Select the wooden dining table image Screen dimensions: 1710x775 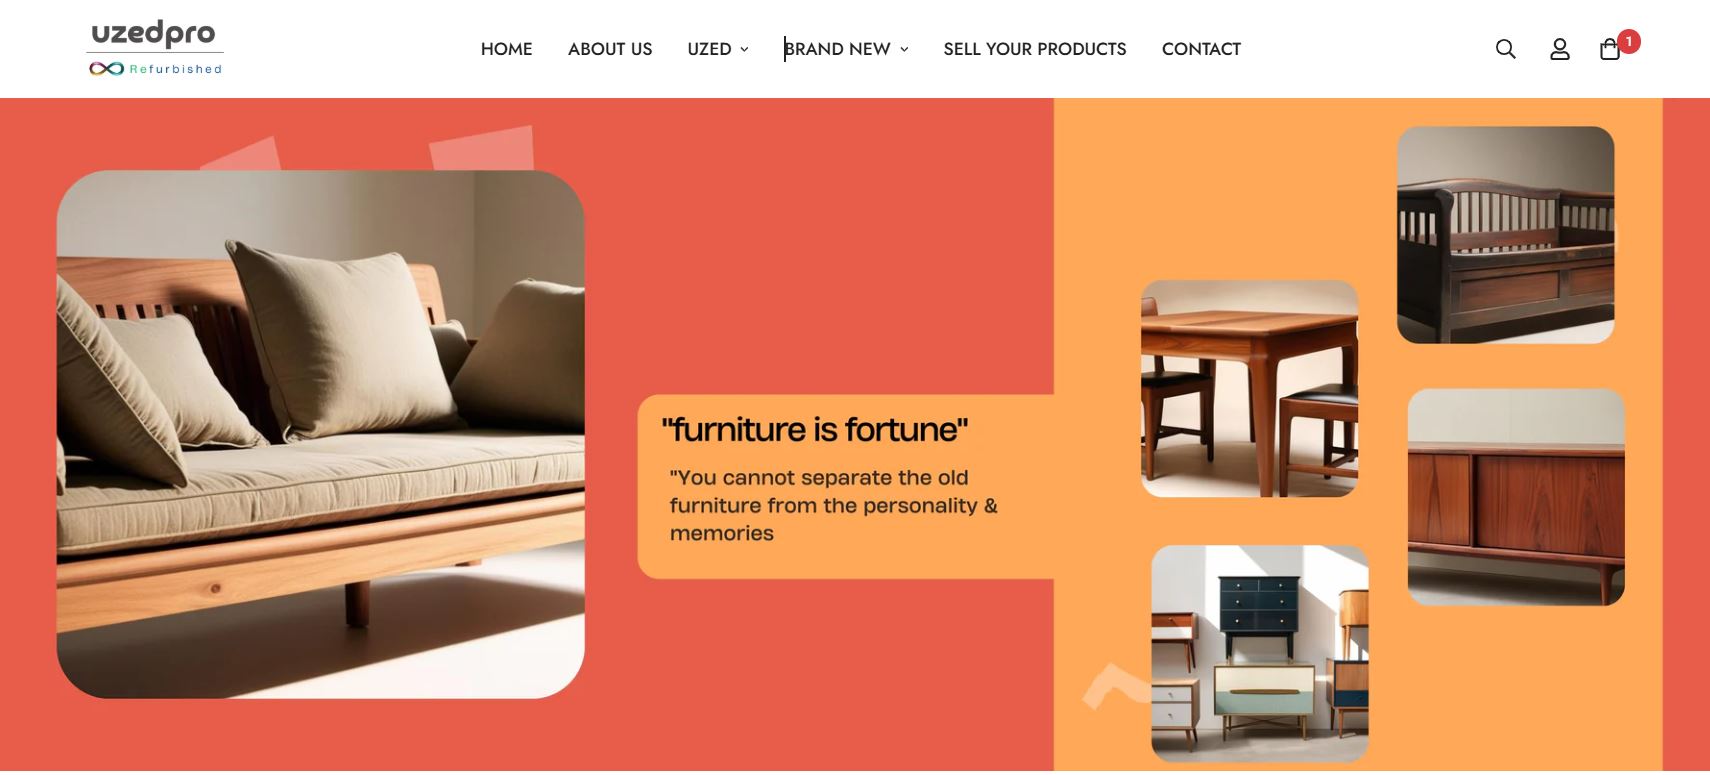1249,388
